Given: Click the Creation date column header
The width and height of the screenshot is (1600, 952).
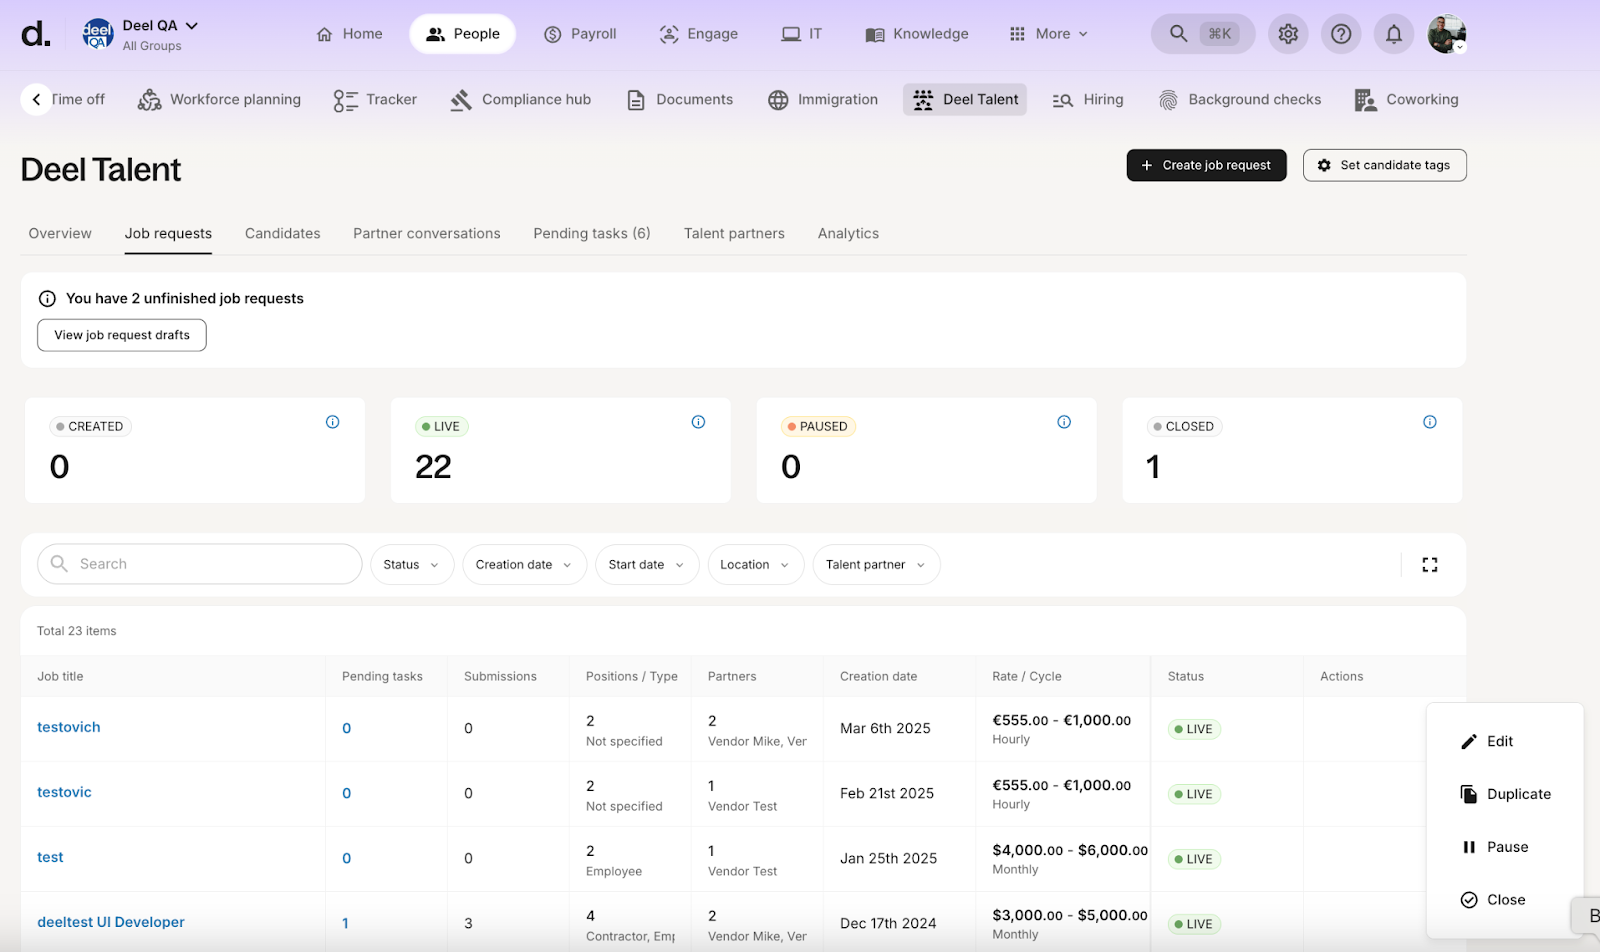Looking at the screenshot, I should pos(878,676).
